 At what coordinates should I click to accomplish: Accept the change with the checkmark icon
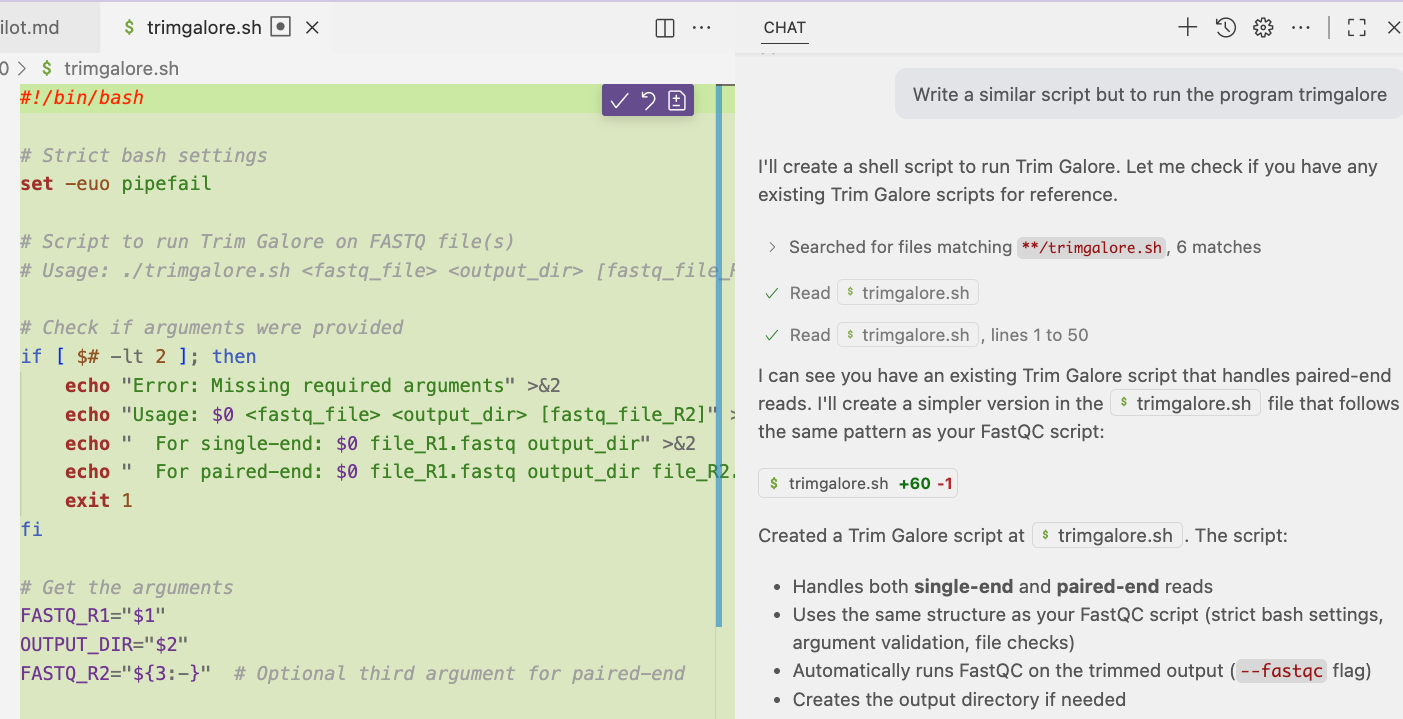[618, 100]
